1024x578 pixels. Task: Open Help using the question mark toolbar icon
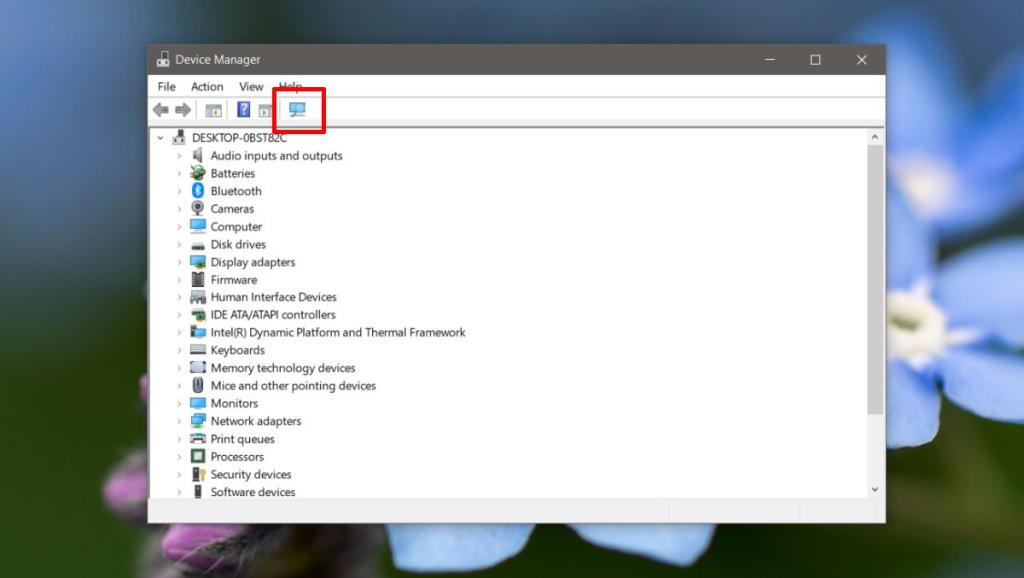click(x=243, y=110)
